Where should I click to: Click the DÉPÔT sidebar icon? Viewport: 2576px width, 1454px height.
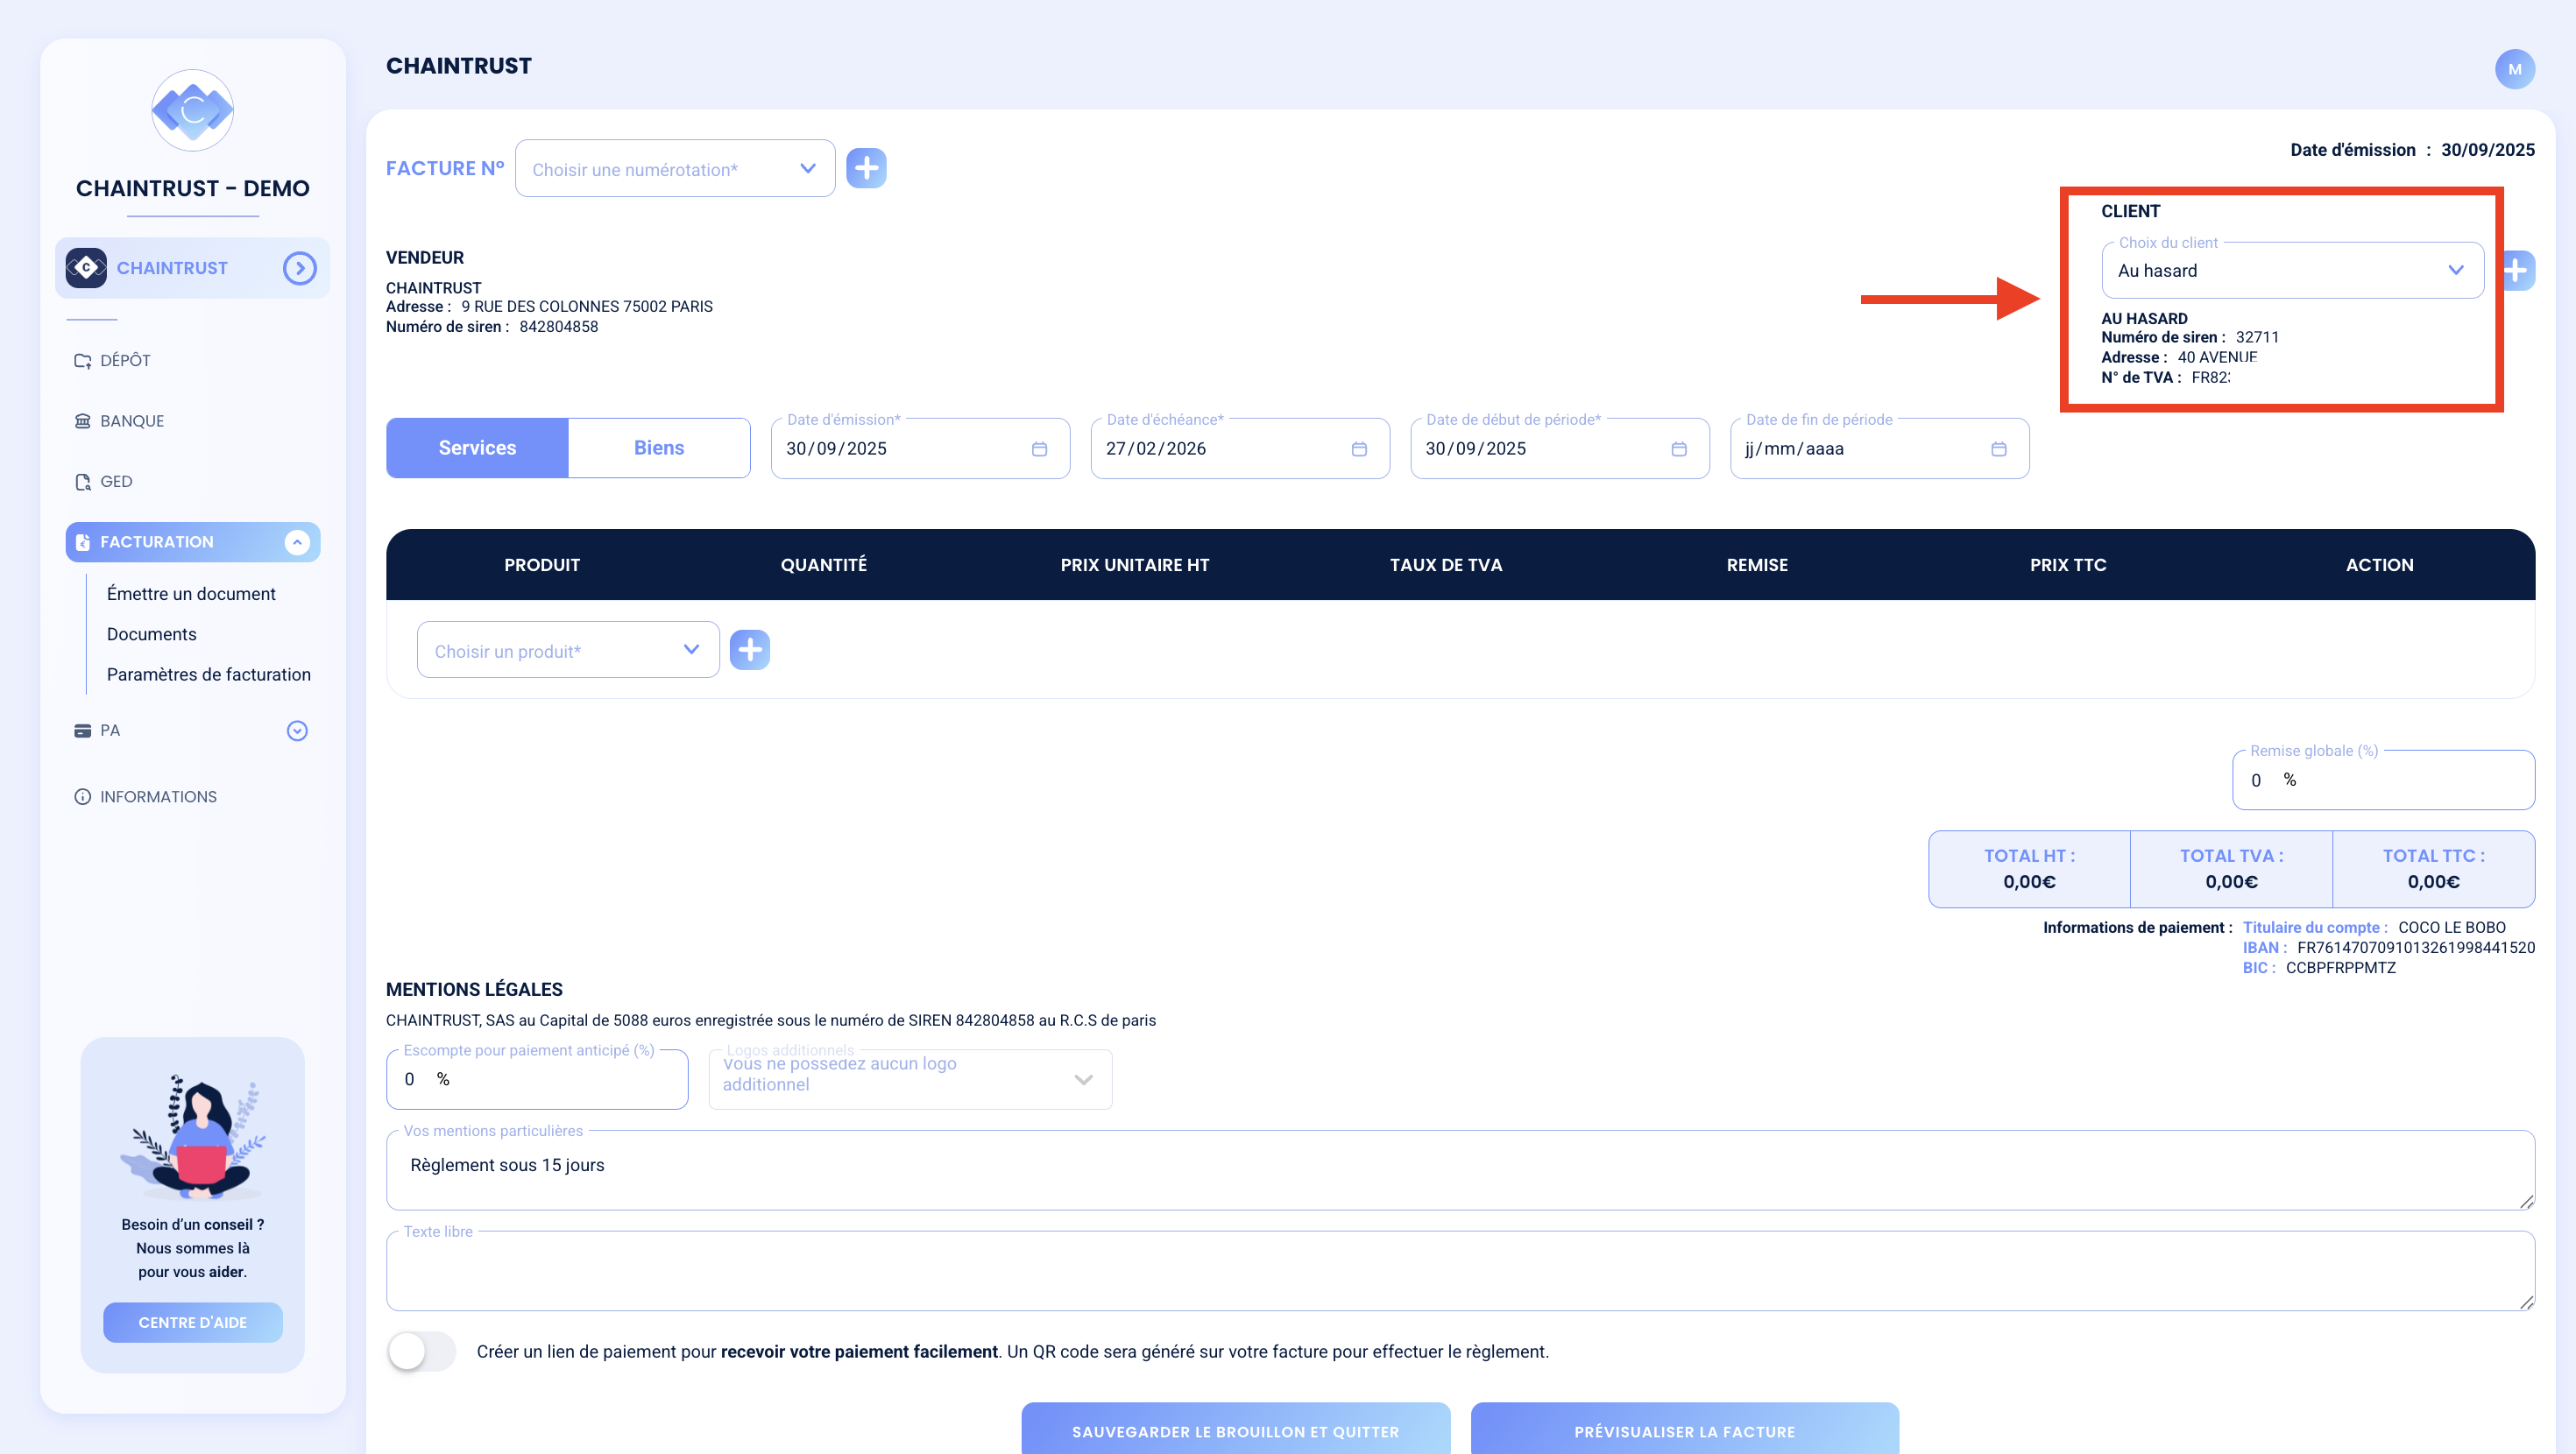pos(83,361)
